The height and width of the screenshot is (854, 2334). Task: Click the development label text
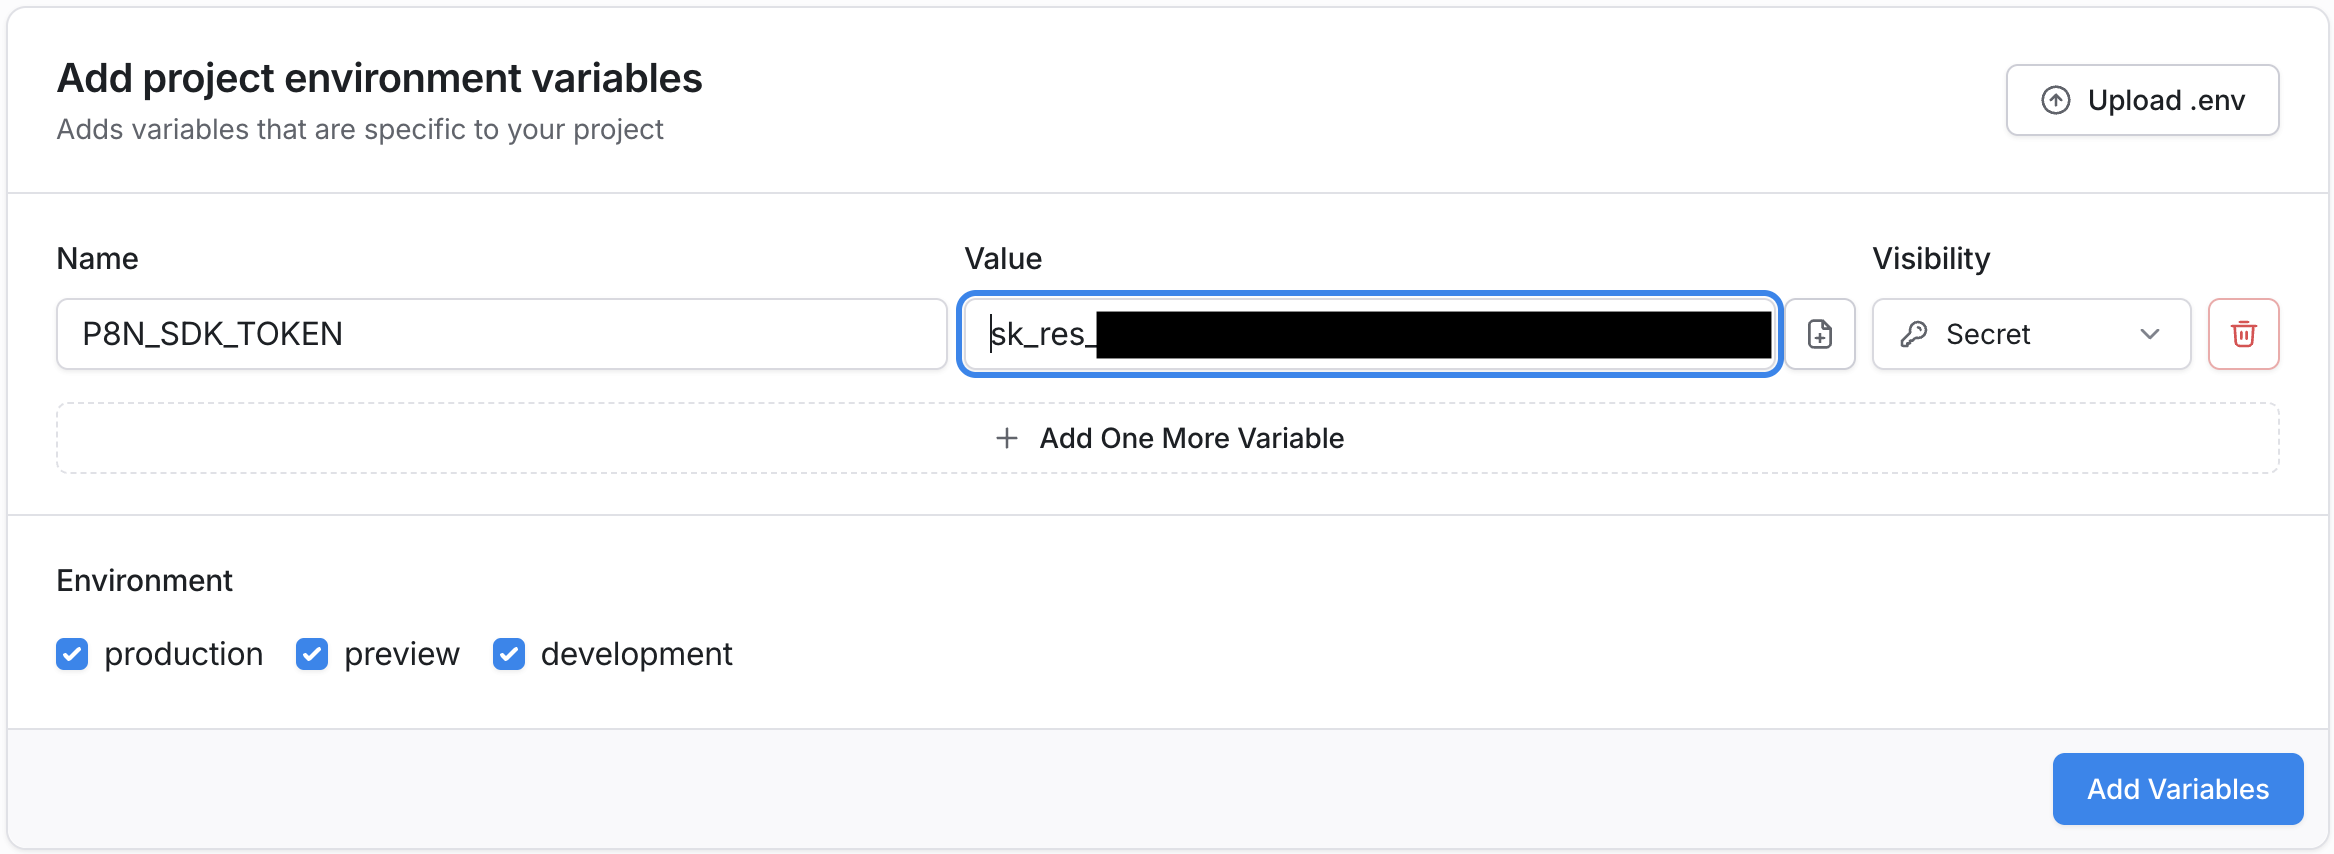pos(637,654)
